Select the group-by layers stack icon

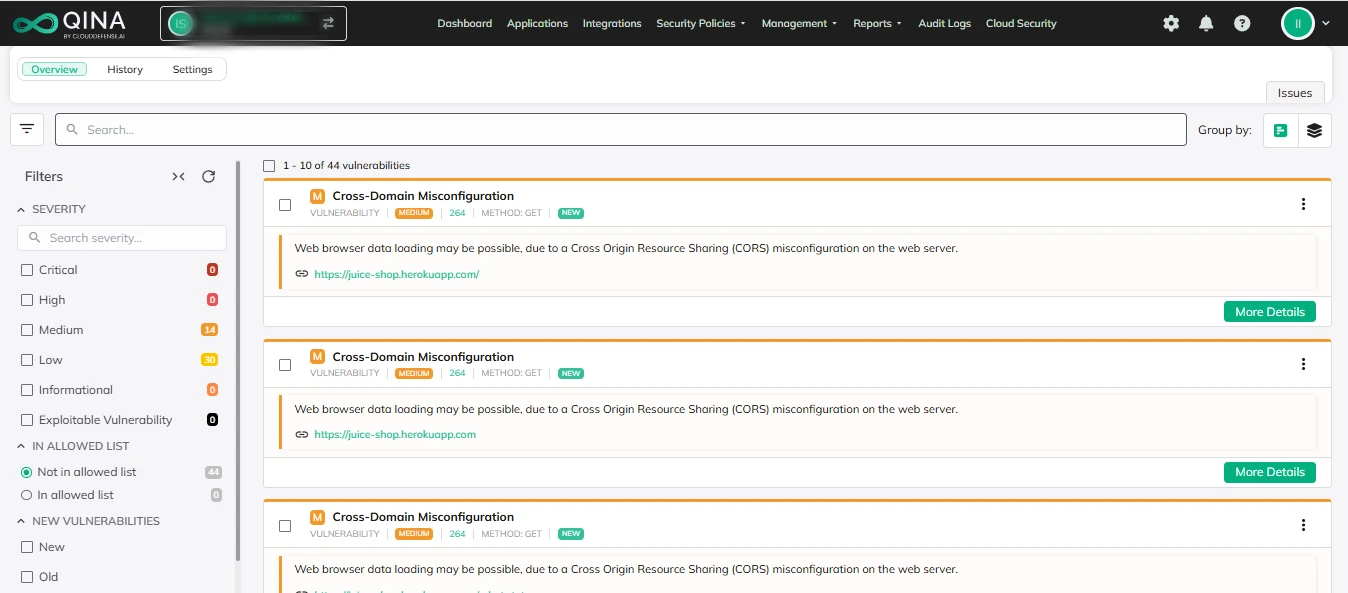(1314, 130)
